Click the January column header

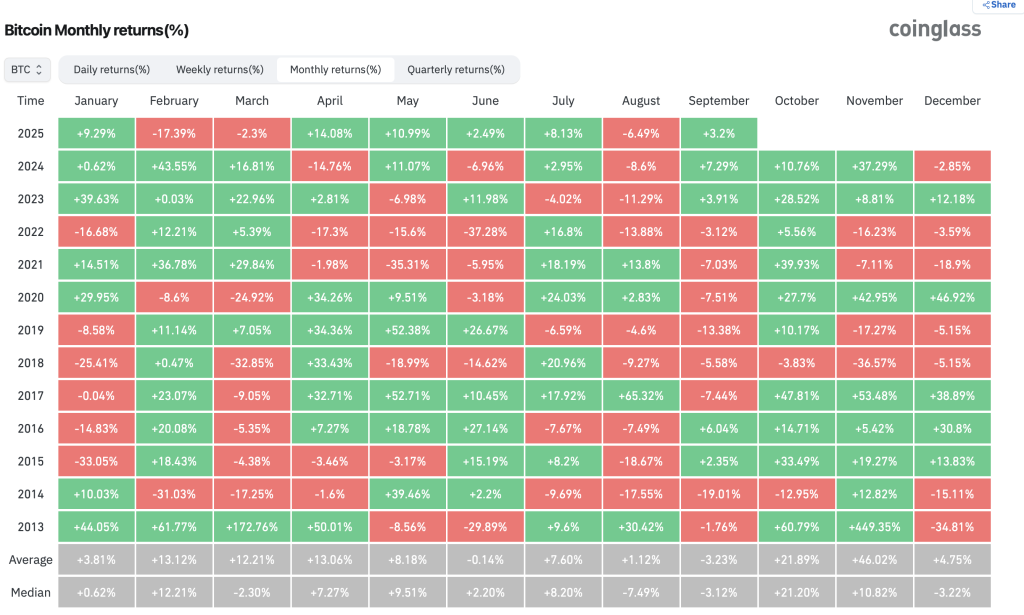[96, 101]
